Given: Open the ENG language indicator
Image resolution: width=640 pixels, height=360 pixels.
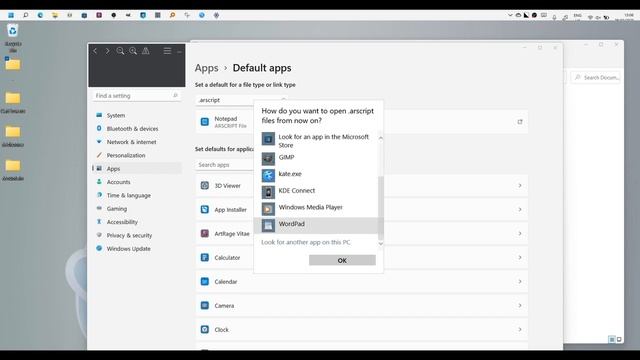Looking at the screenshot, I should click(x=577, y=16).
